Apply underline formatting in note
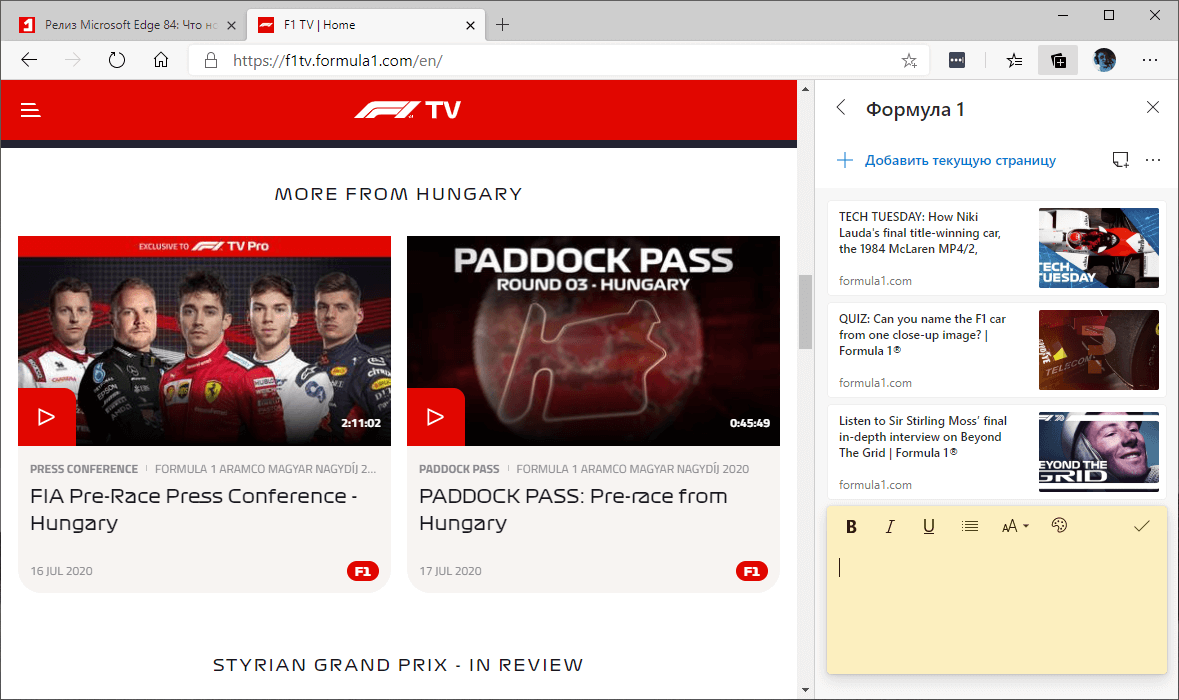Screen dimensions: 1179x700 click(929, 526)
